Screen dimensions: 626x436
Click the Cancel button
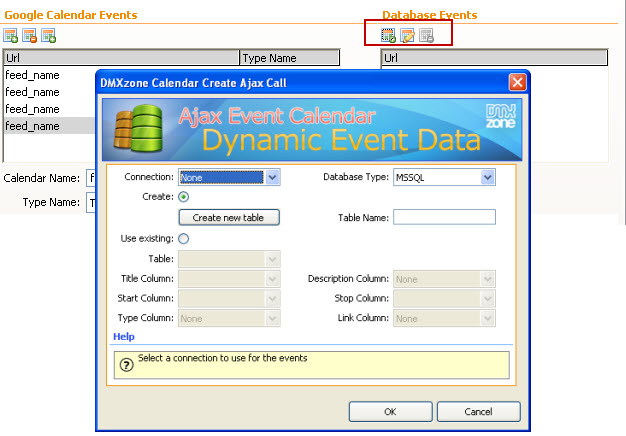pos(479,412)
